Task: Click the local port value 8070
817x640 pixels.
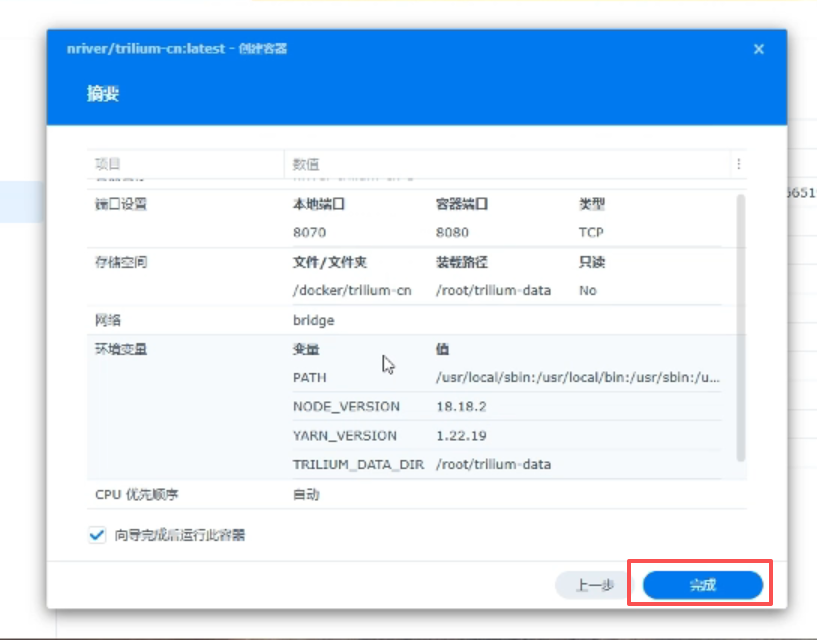Action: [309, 233]
